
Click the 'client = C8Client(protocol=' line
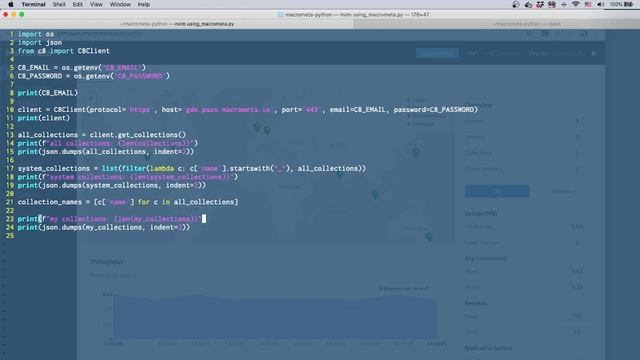click(247, 110)
